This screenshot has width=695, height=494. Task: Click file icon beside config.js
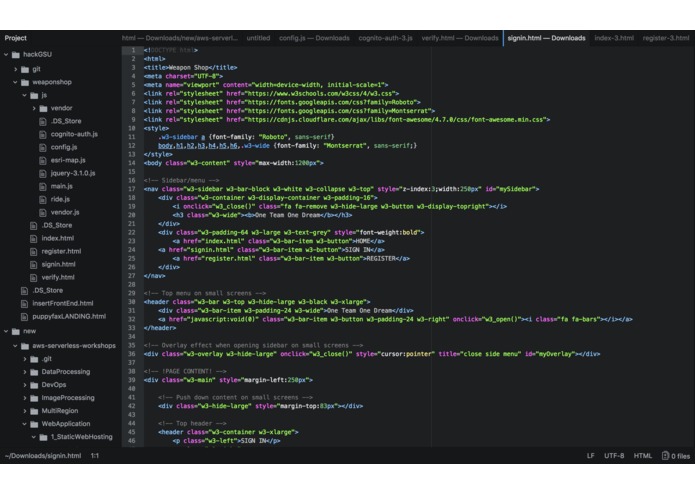pos(43,147)
